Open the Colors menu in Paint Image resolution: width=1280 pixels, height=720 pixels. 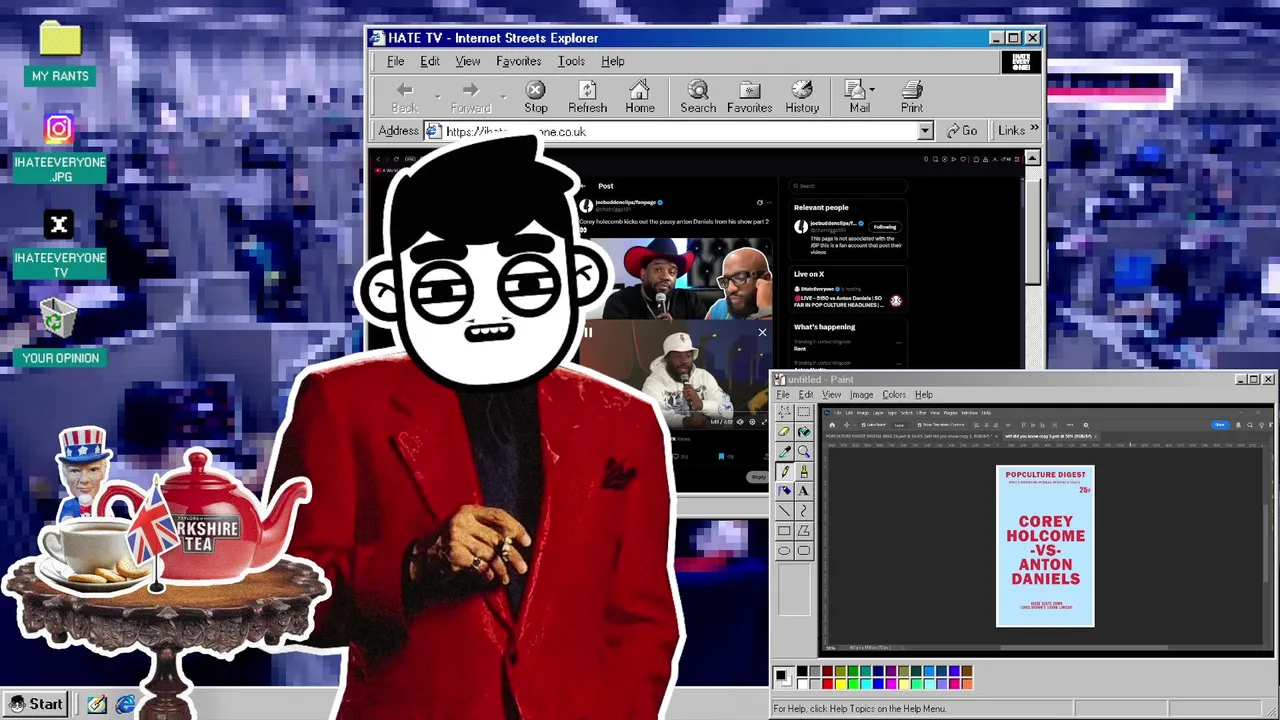pyautogui.click(x=894, y=394)
